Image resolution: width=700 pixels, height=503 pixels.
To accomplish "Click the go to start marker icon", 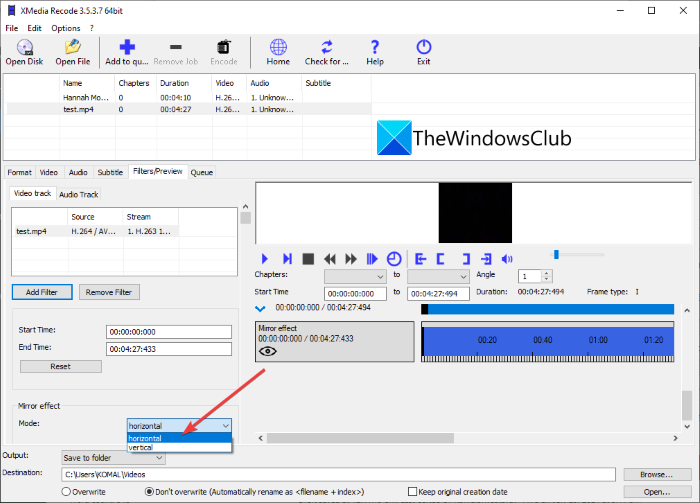I will 420,259.
